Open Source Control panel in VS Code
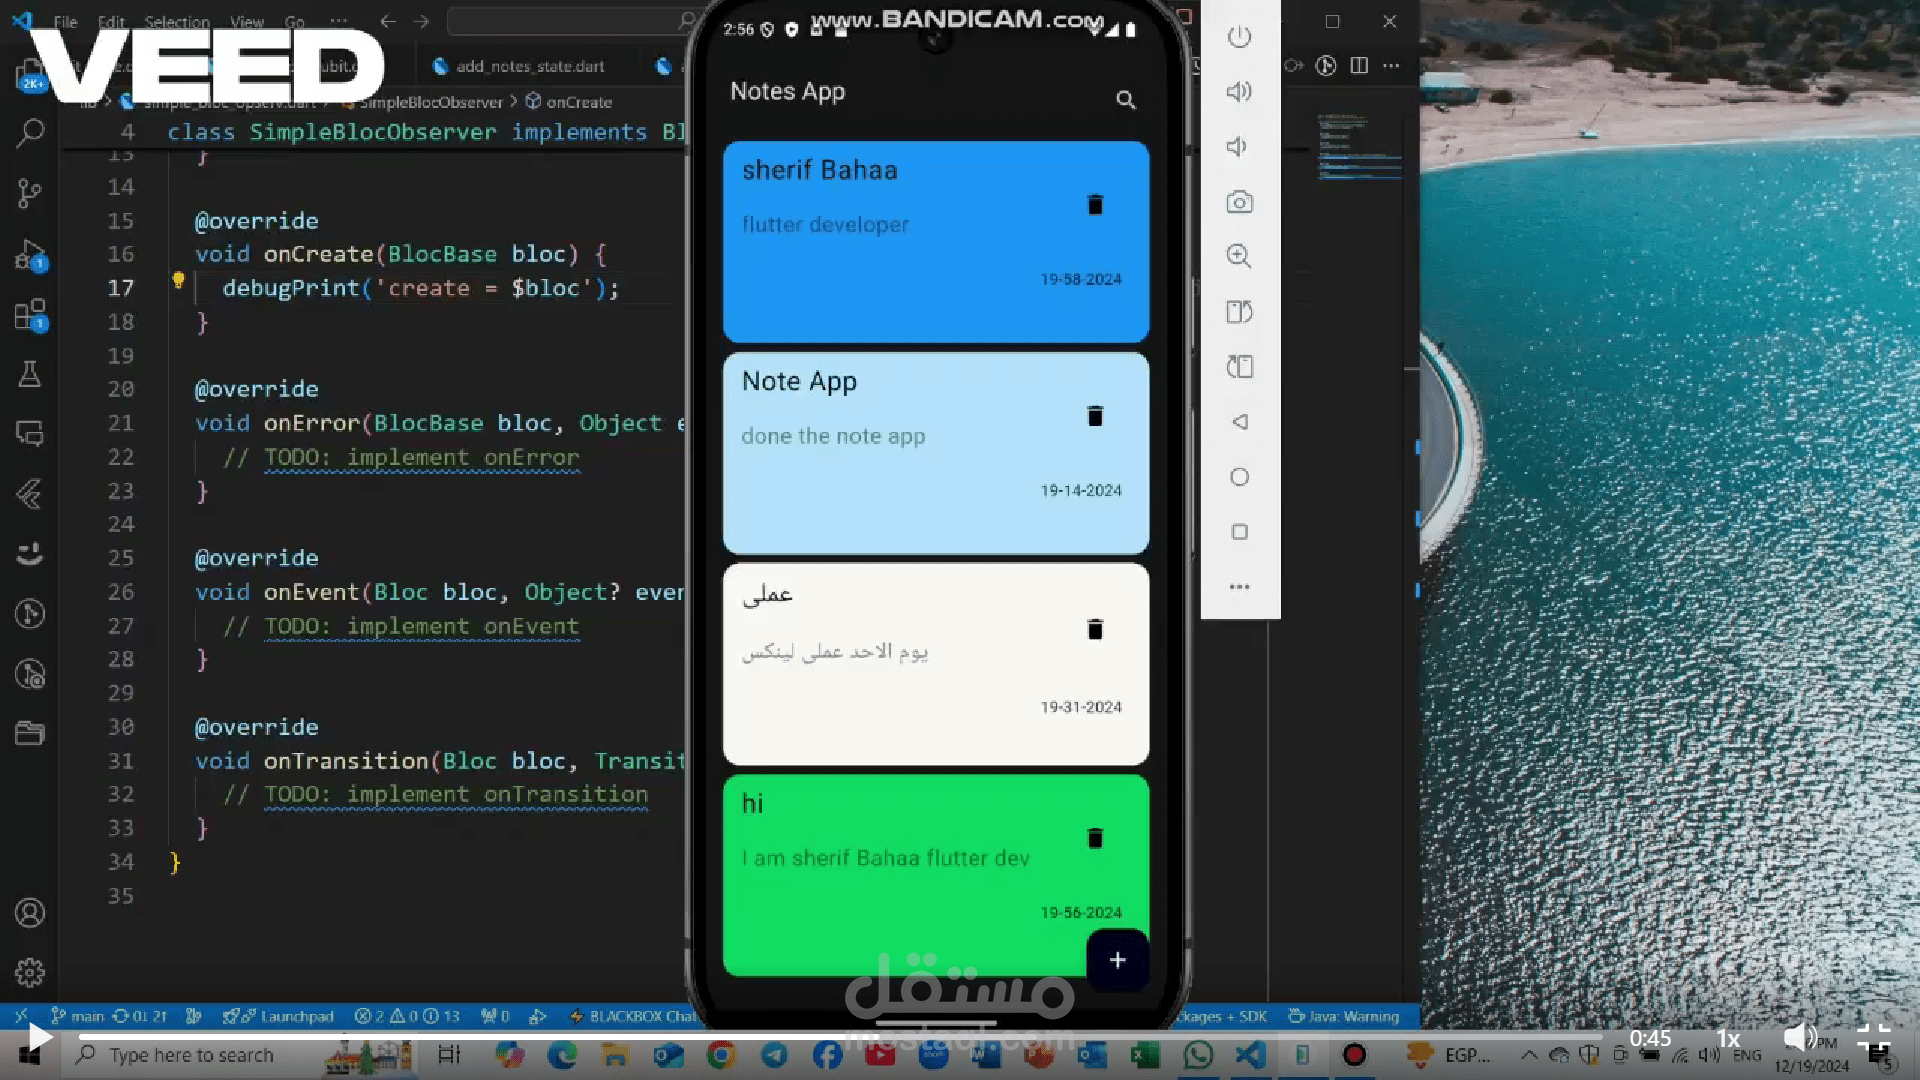Image resolution: width=1920 pixels, height=1080 pixels. pyautogui.click(x=30, y=193)
